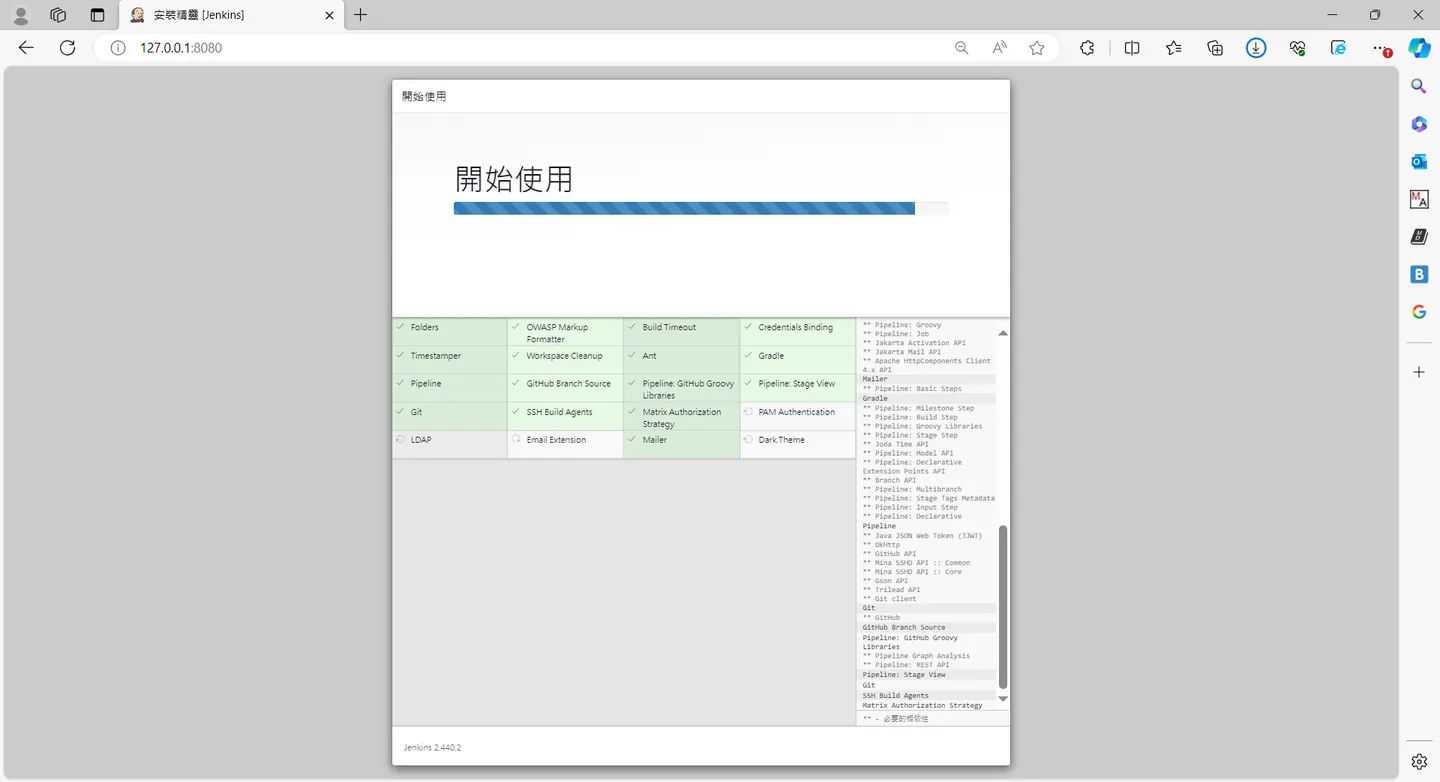
Task: Enable split screen view
Action: tap(1132, 47)
